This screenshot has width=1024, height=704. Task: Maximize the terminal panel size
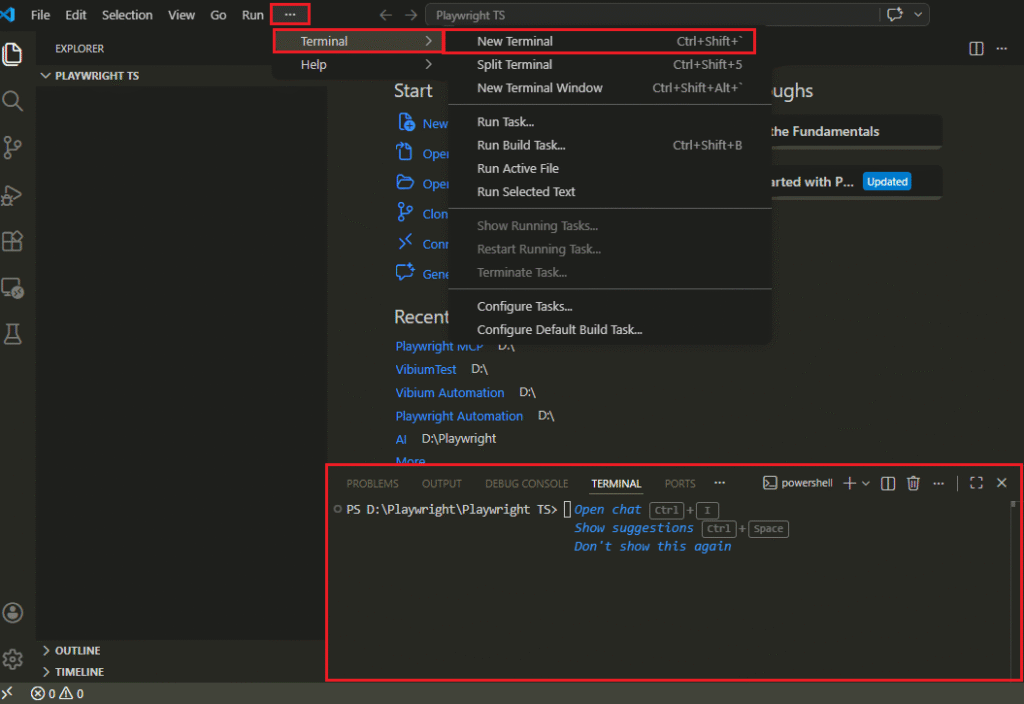(976, 483)
